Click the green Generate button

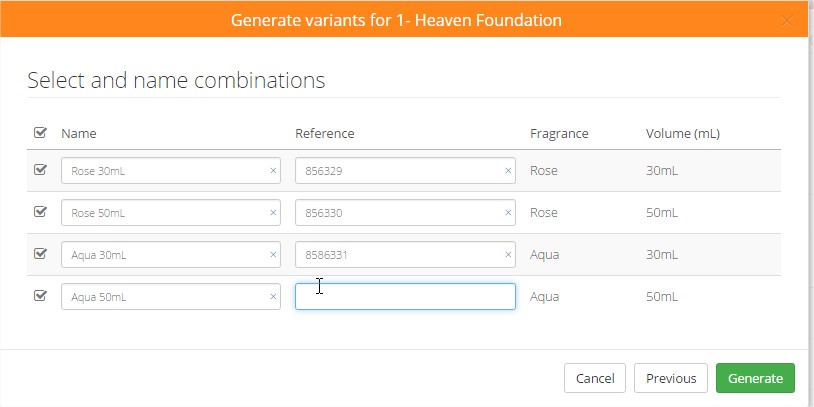click(x=755, y=378)
